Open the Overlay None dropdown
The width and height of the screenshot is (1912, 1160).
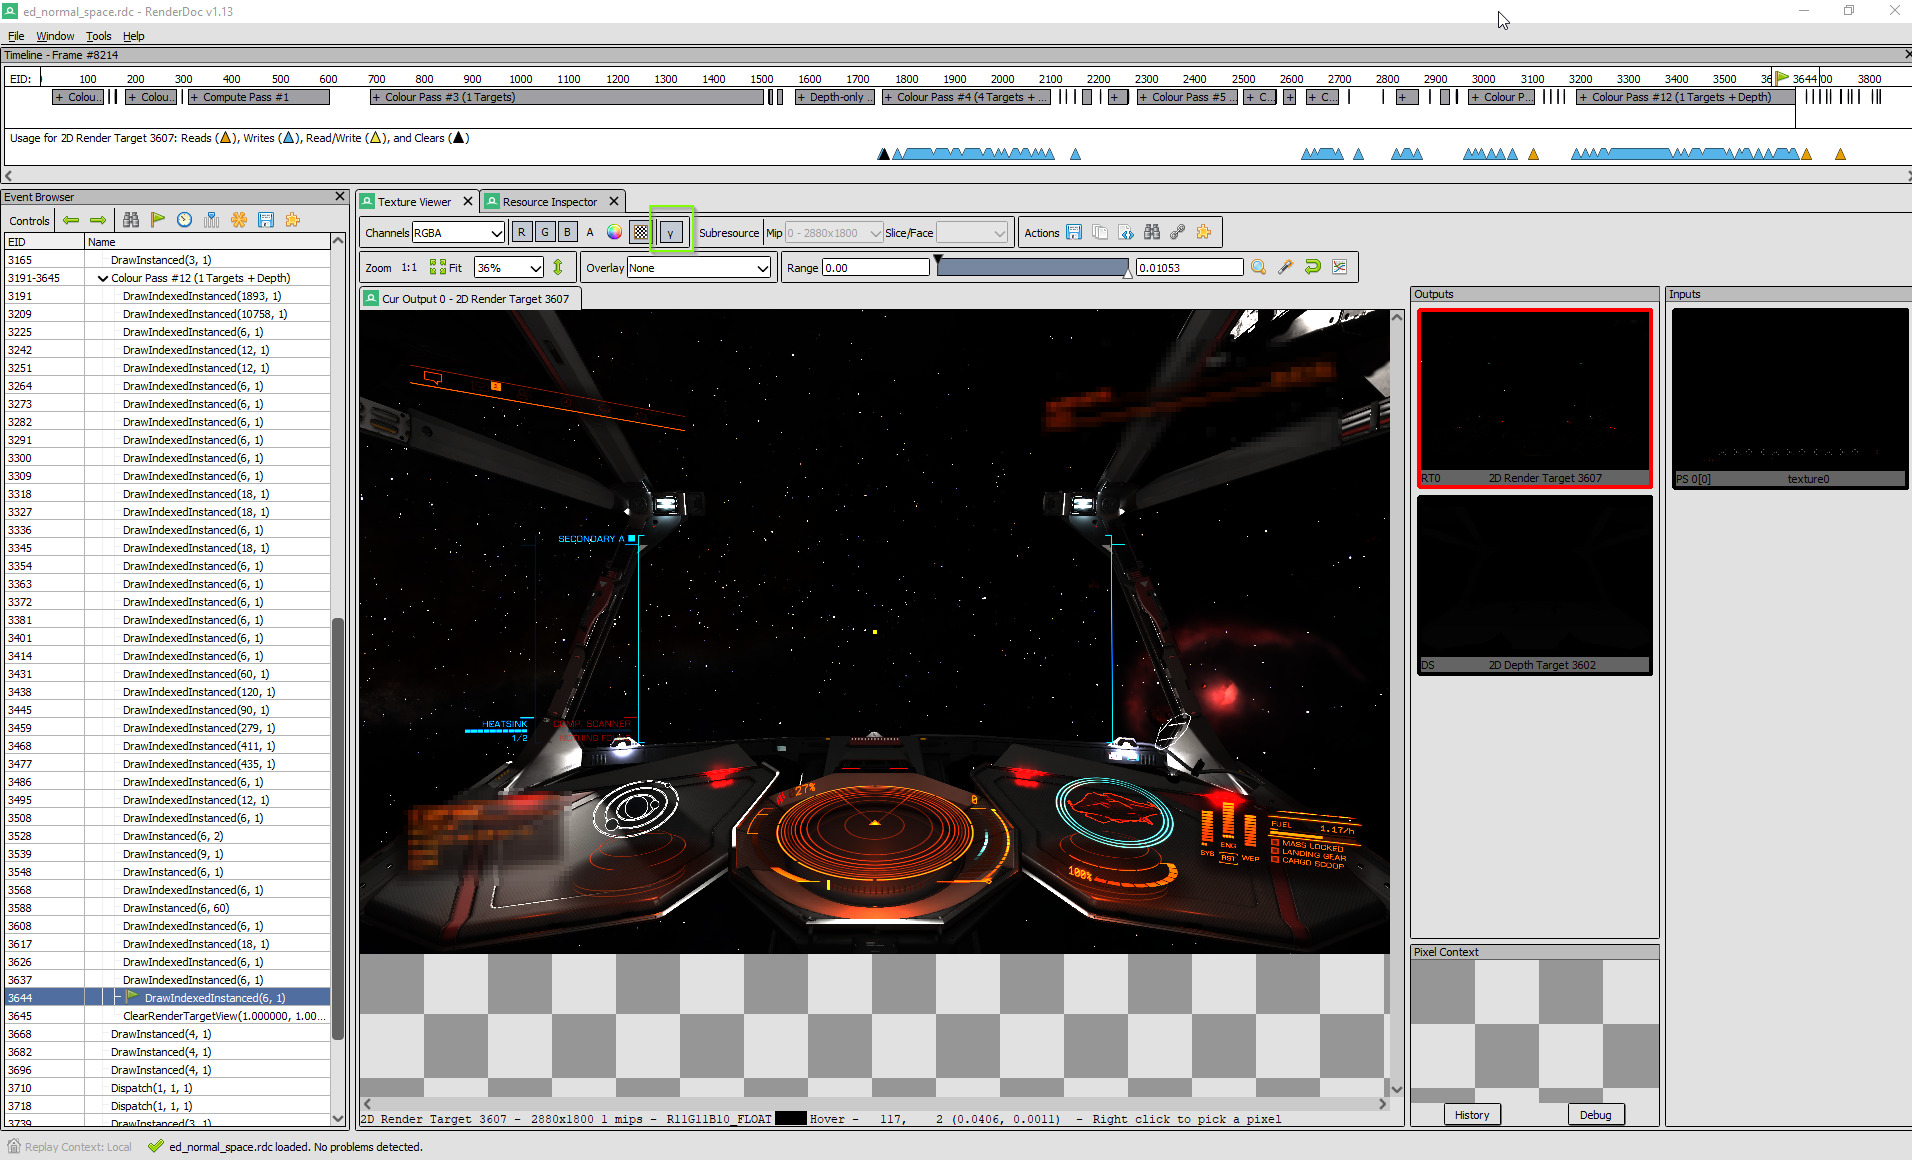pos(699,267)
